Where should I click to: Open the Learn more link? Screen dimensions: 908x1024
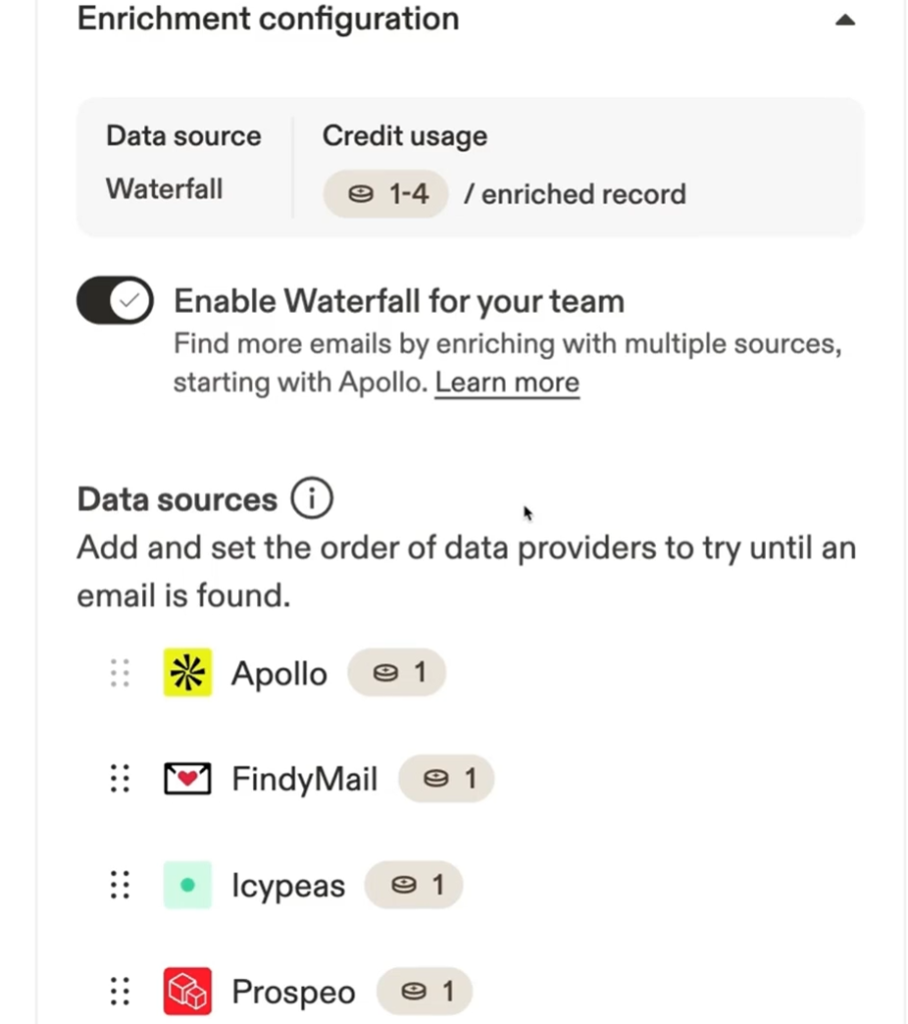coord(507,383)
